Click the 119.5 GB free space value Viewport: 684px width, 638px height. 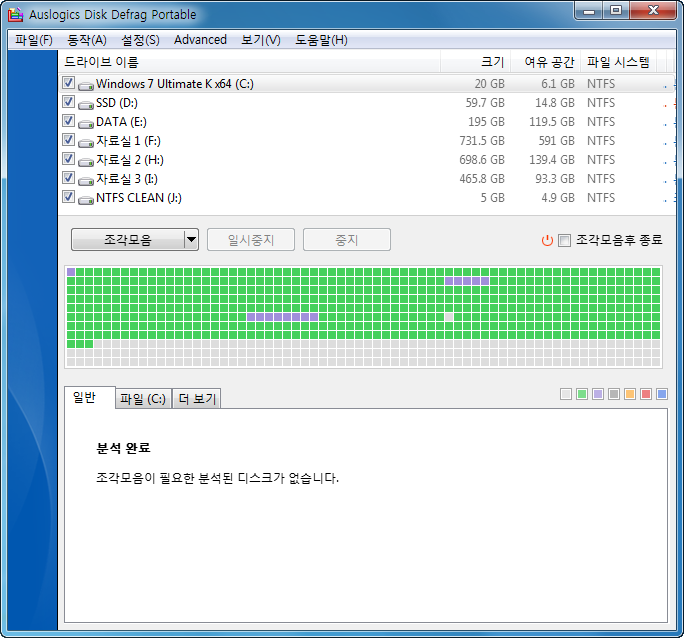pos(552,122)
